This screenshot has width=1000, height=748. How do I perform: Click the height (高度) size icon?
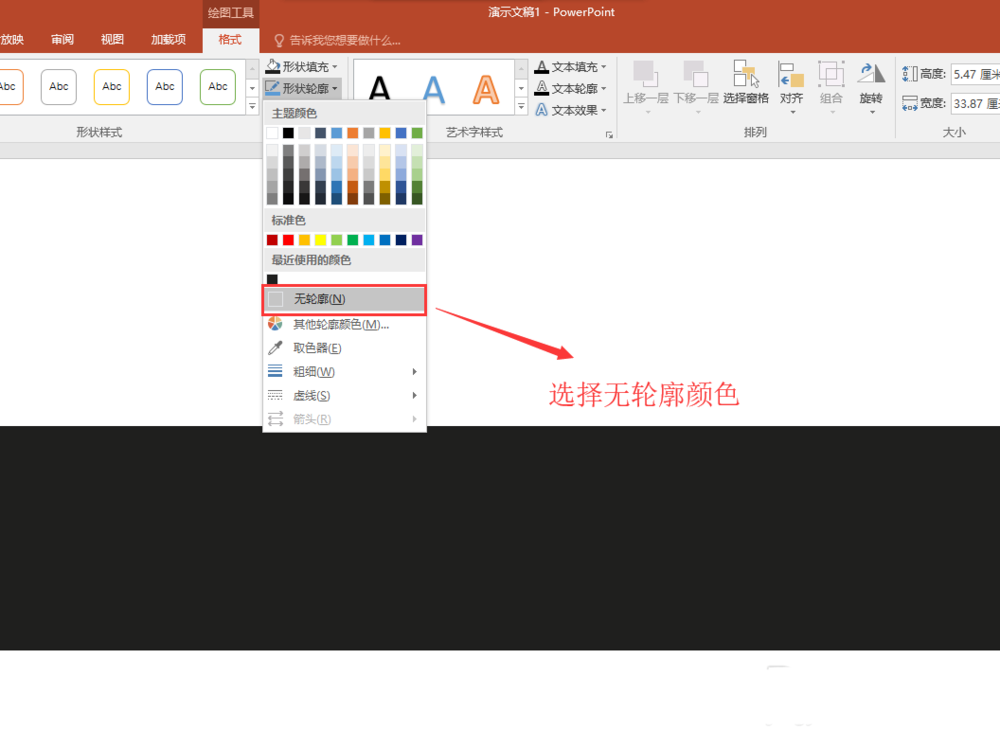click(910, 74)
